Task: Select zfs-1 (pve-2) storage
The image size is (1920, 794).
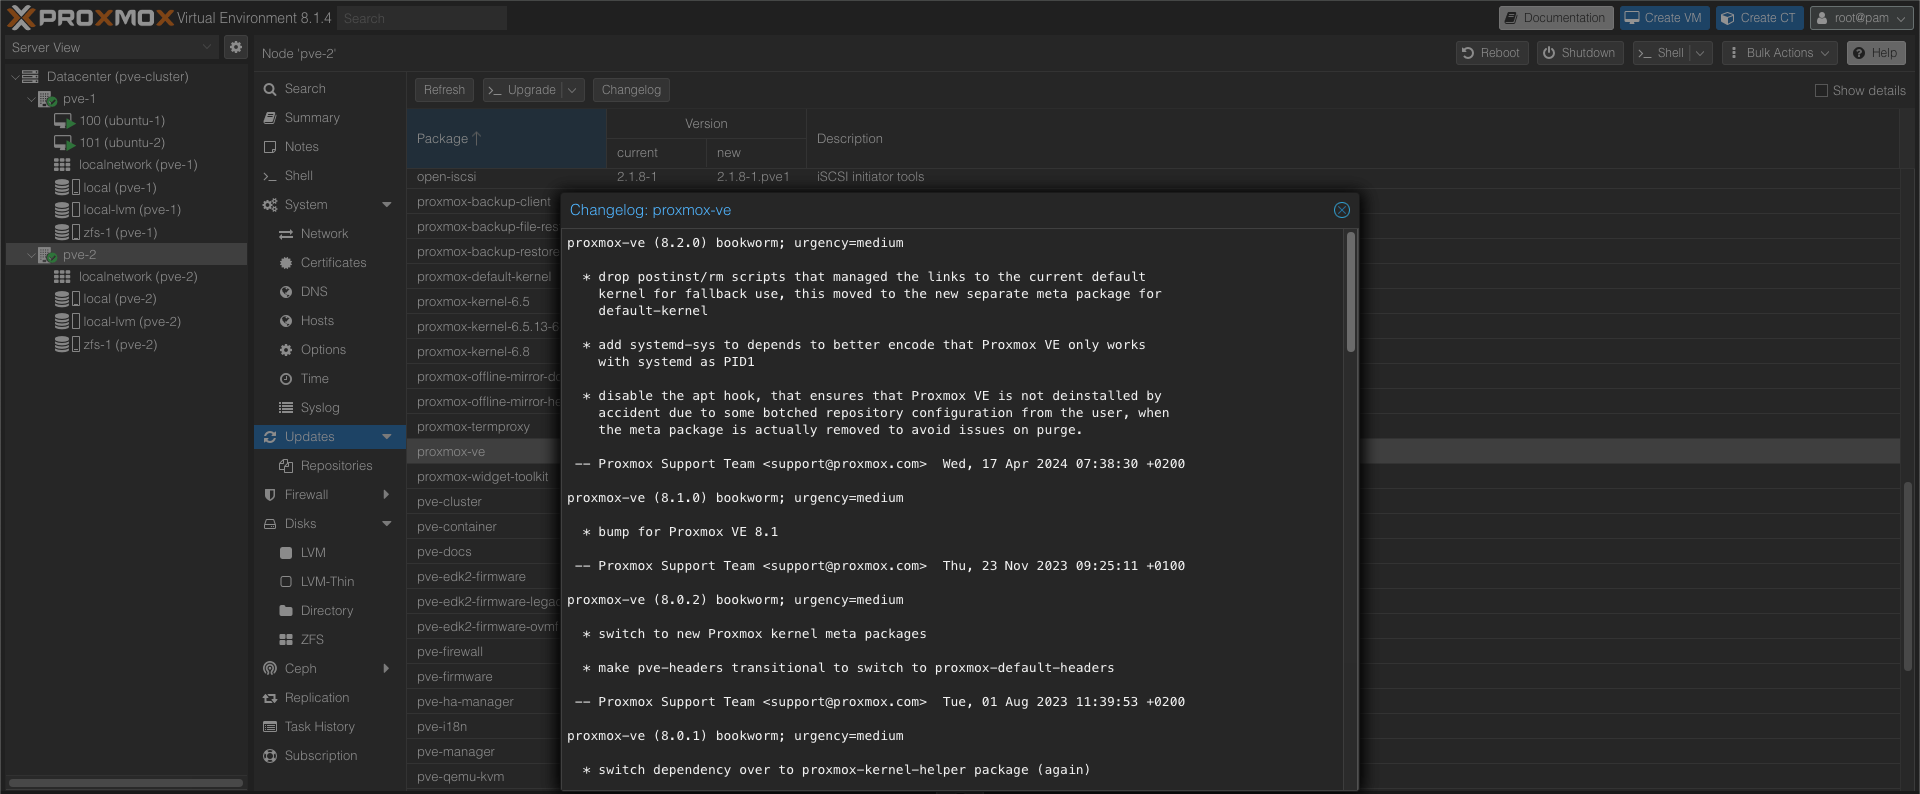Action: (x=119, y=344)
